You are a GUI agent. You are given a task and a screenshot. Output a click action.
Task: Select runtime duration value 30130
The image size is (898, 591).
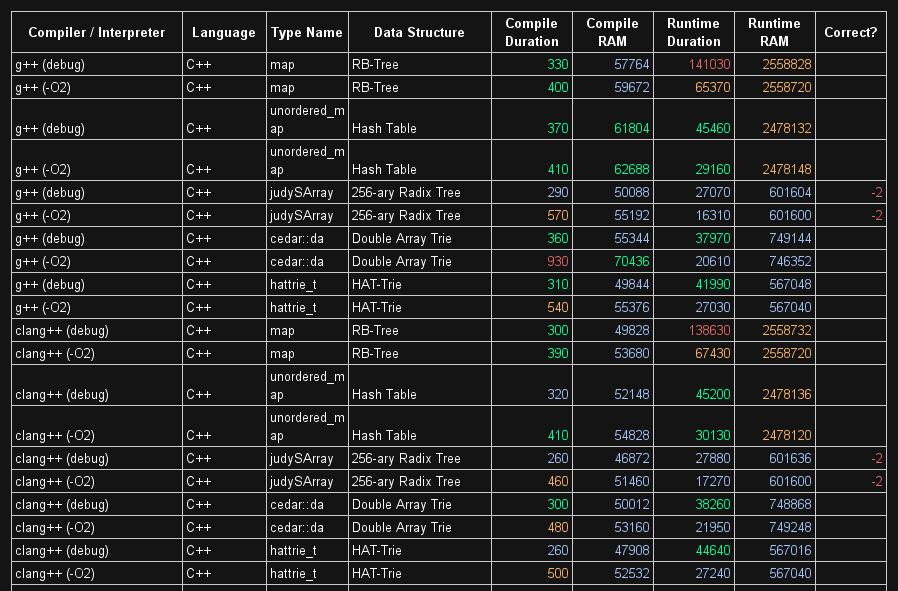click(712, 436)
